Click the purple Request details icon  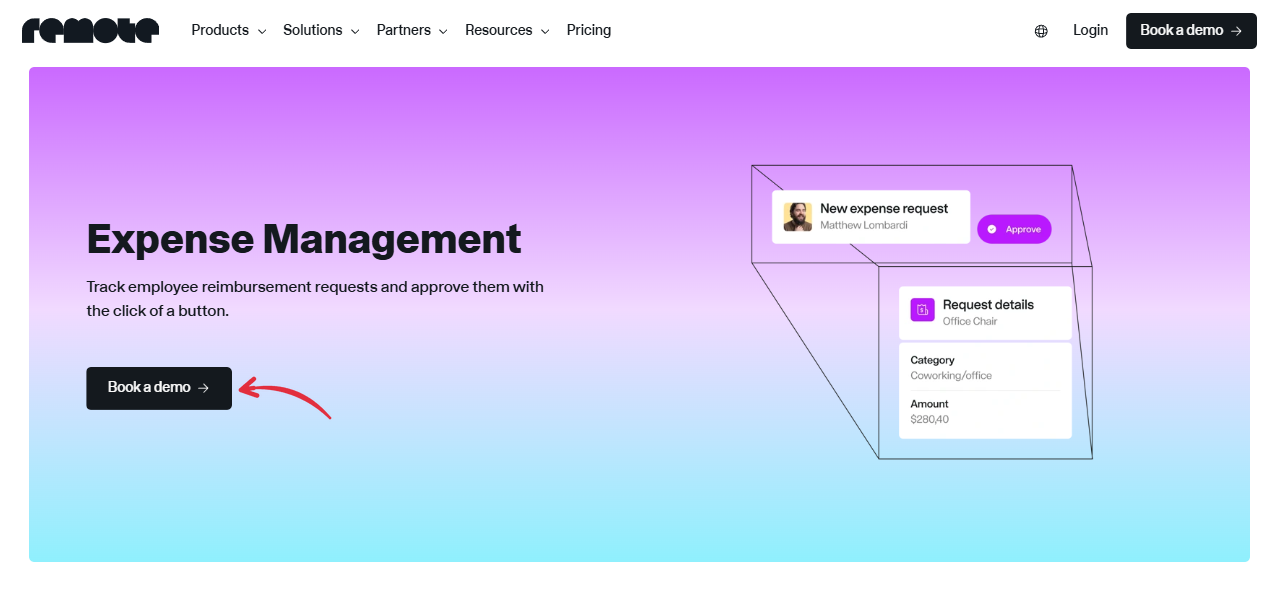(922, 310)
